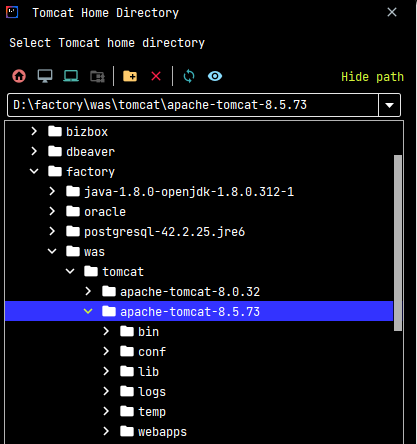Viewport: 417px width, 444px height.
Task: Click the tree's vertical scrollbar thumb
Action: click(398, 243)
